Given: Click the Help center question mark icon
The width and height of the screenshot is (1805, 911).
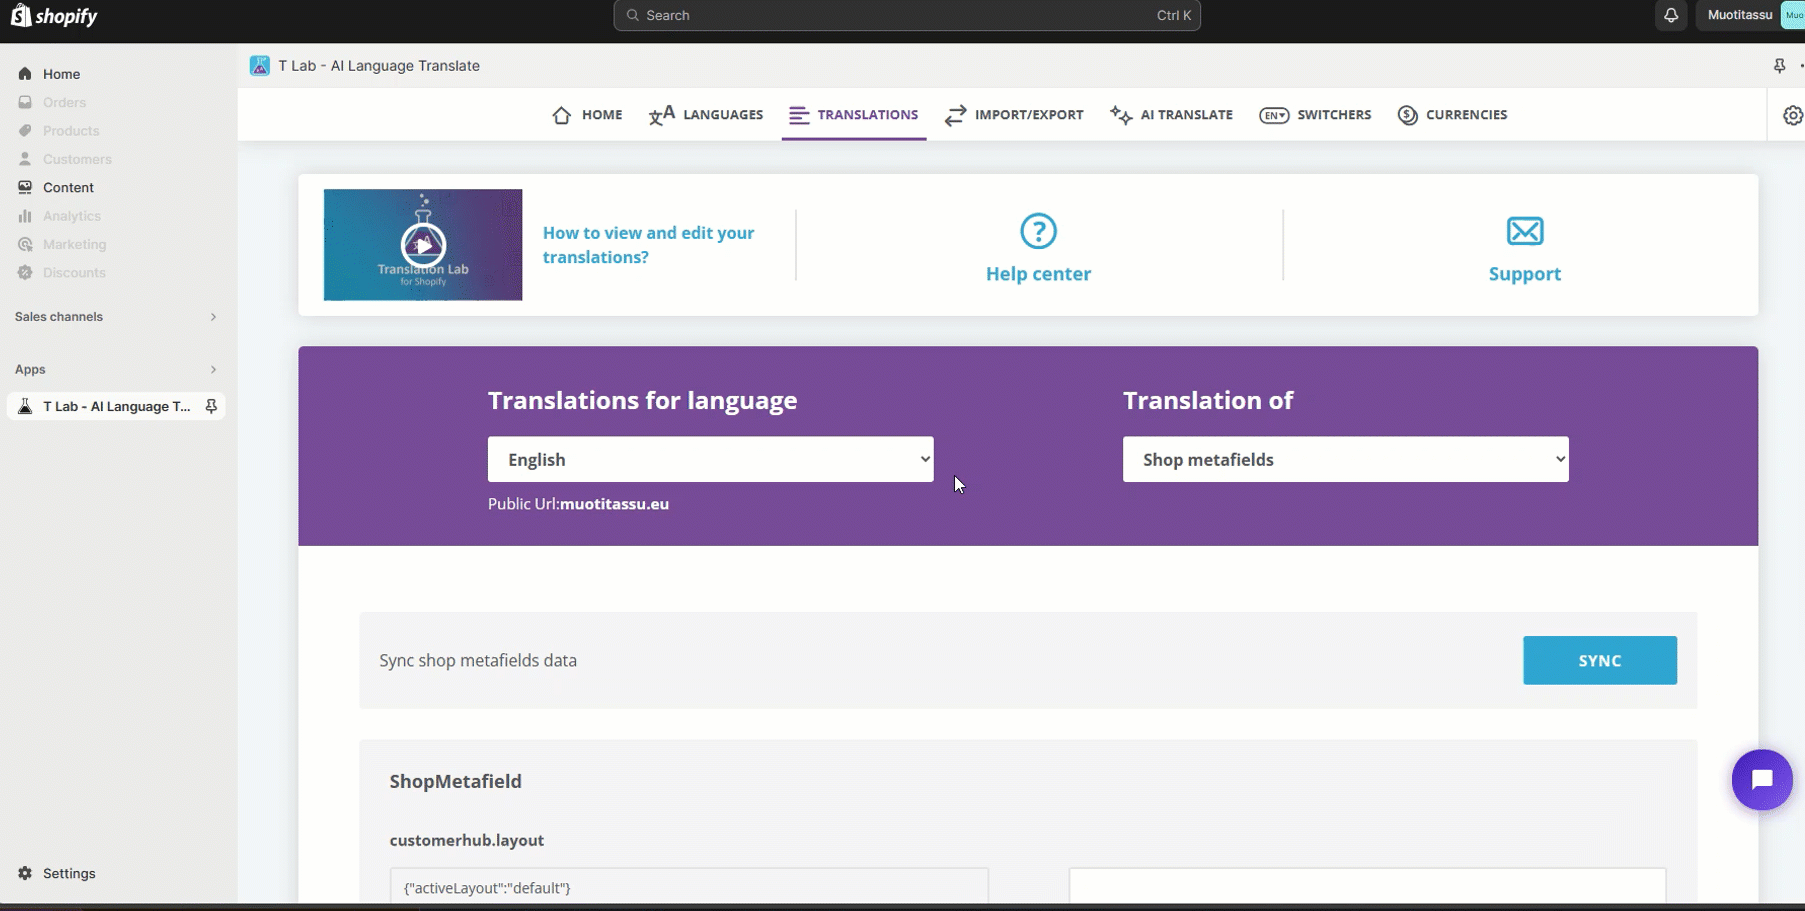Looking at the screenshot, I should click(x=1038, y=231).
